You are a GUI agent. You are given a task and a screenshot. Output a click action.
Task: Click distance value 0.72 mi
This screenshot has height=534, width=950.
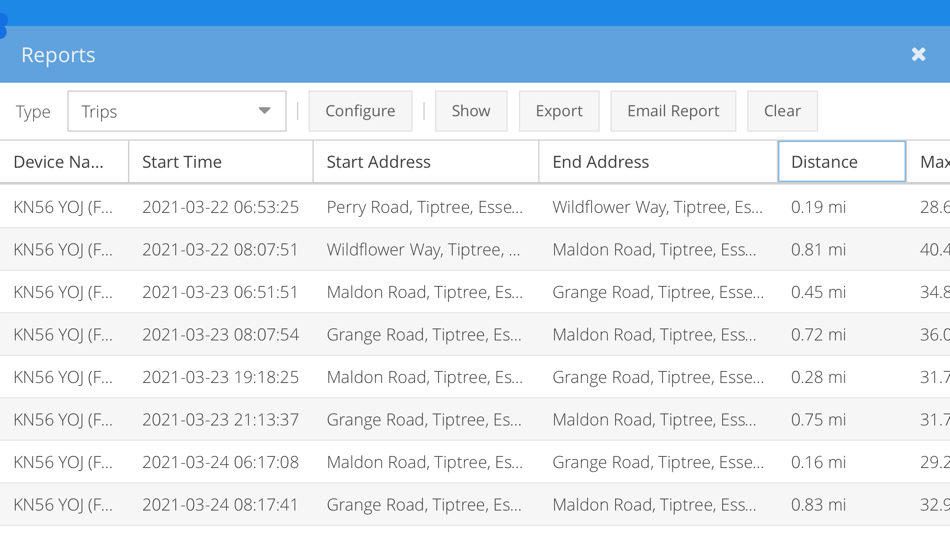click(x=818, y=335)
